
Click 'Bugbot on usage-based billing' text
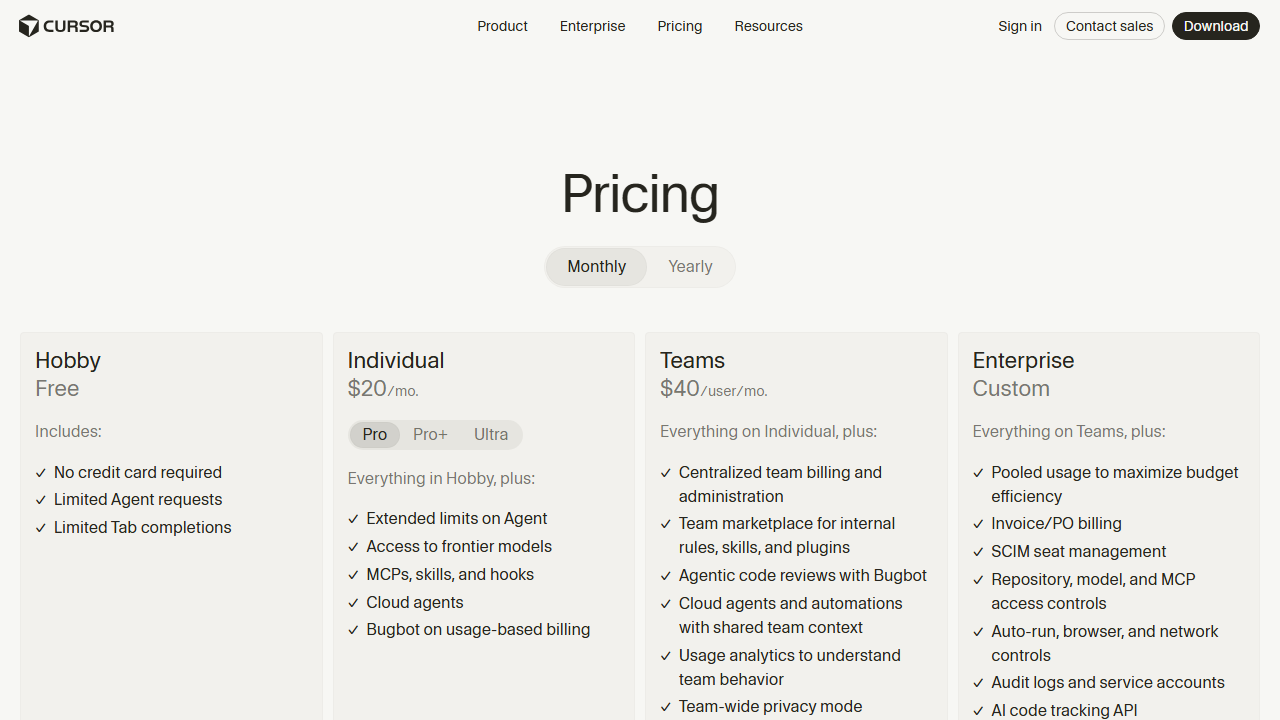click(478, 630)
